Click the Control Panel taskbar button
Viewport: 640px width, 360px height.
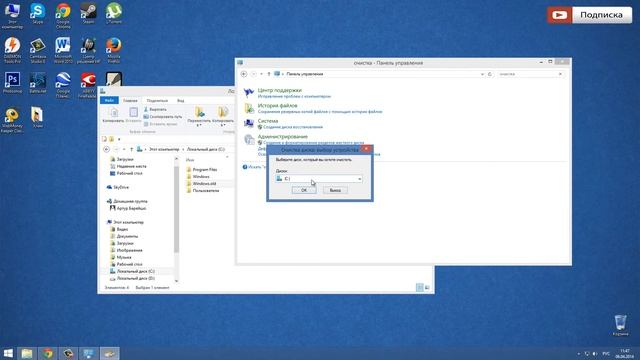pos(89,353)
